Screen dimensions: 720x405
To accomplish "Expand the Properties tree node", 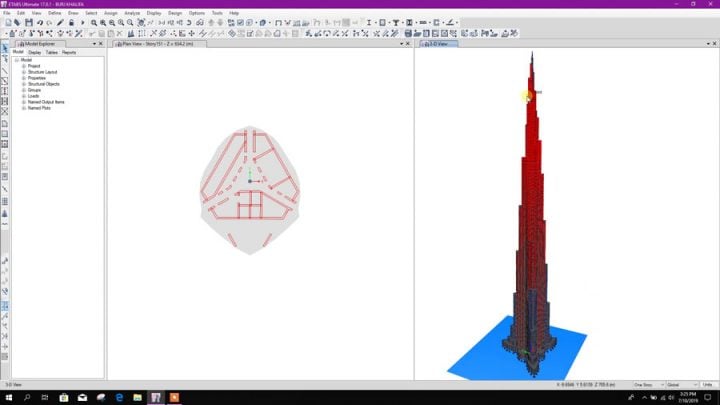I will 24,78.
